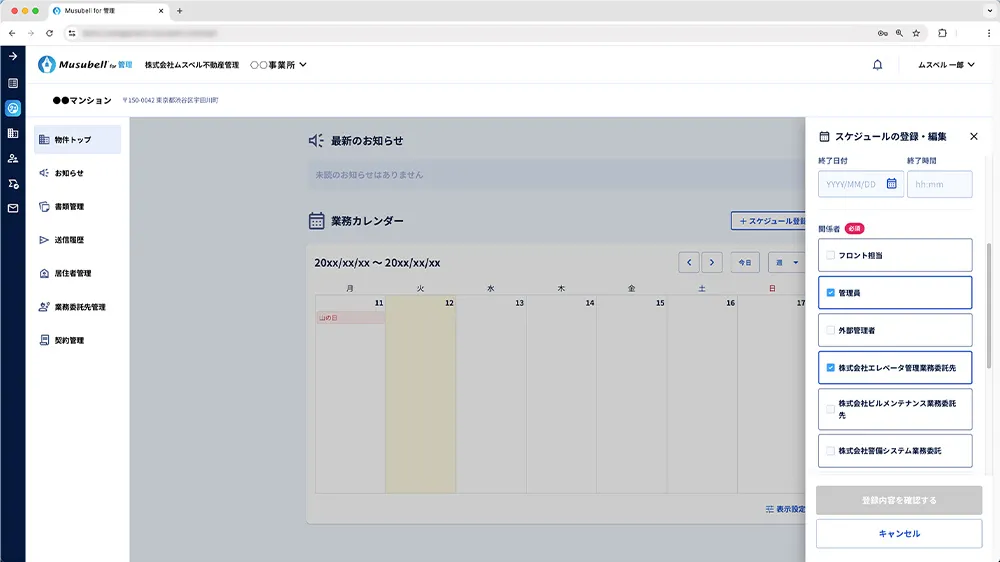Screen dimensions: 1000x562
Task: Go to previous week in calendar
Action: coord(688,263)
